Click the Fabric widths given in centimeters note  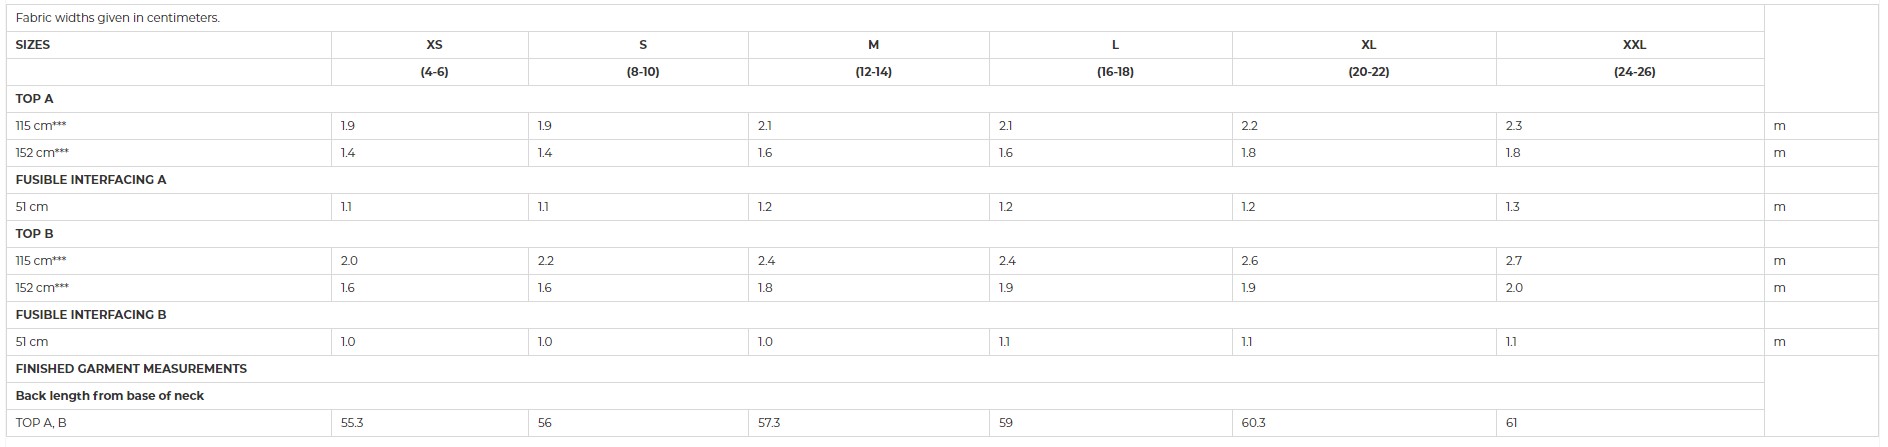click(118, 18)
